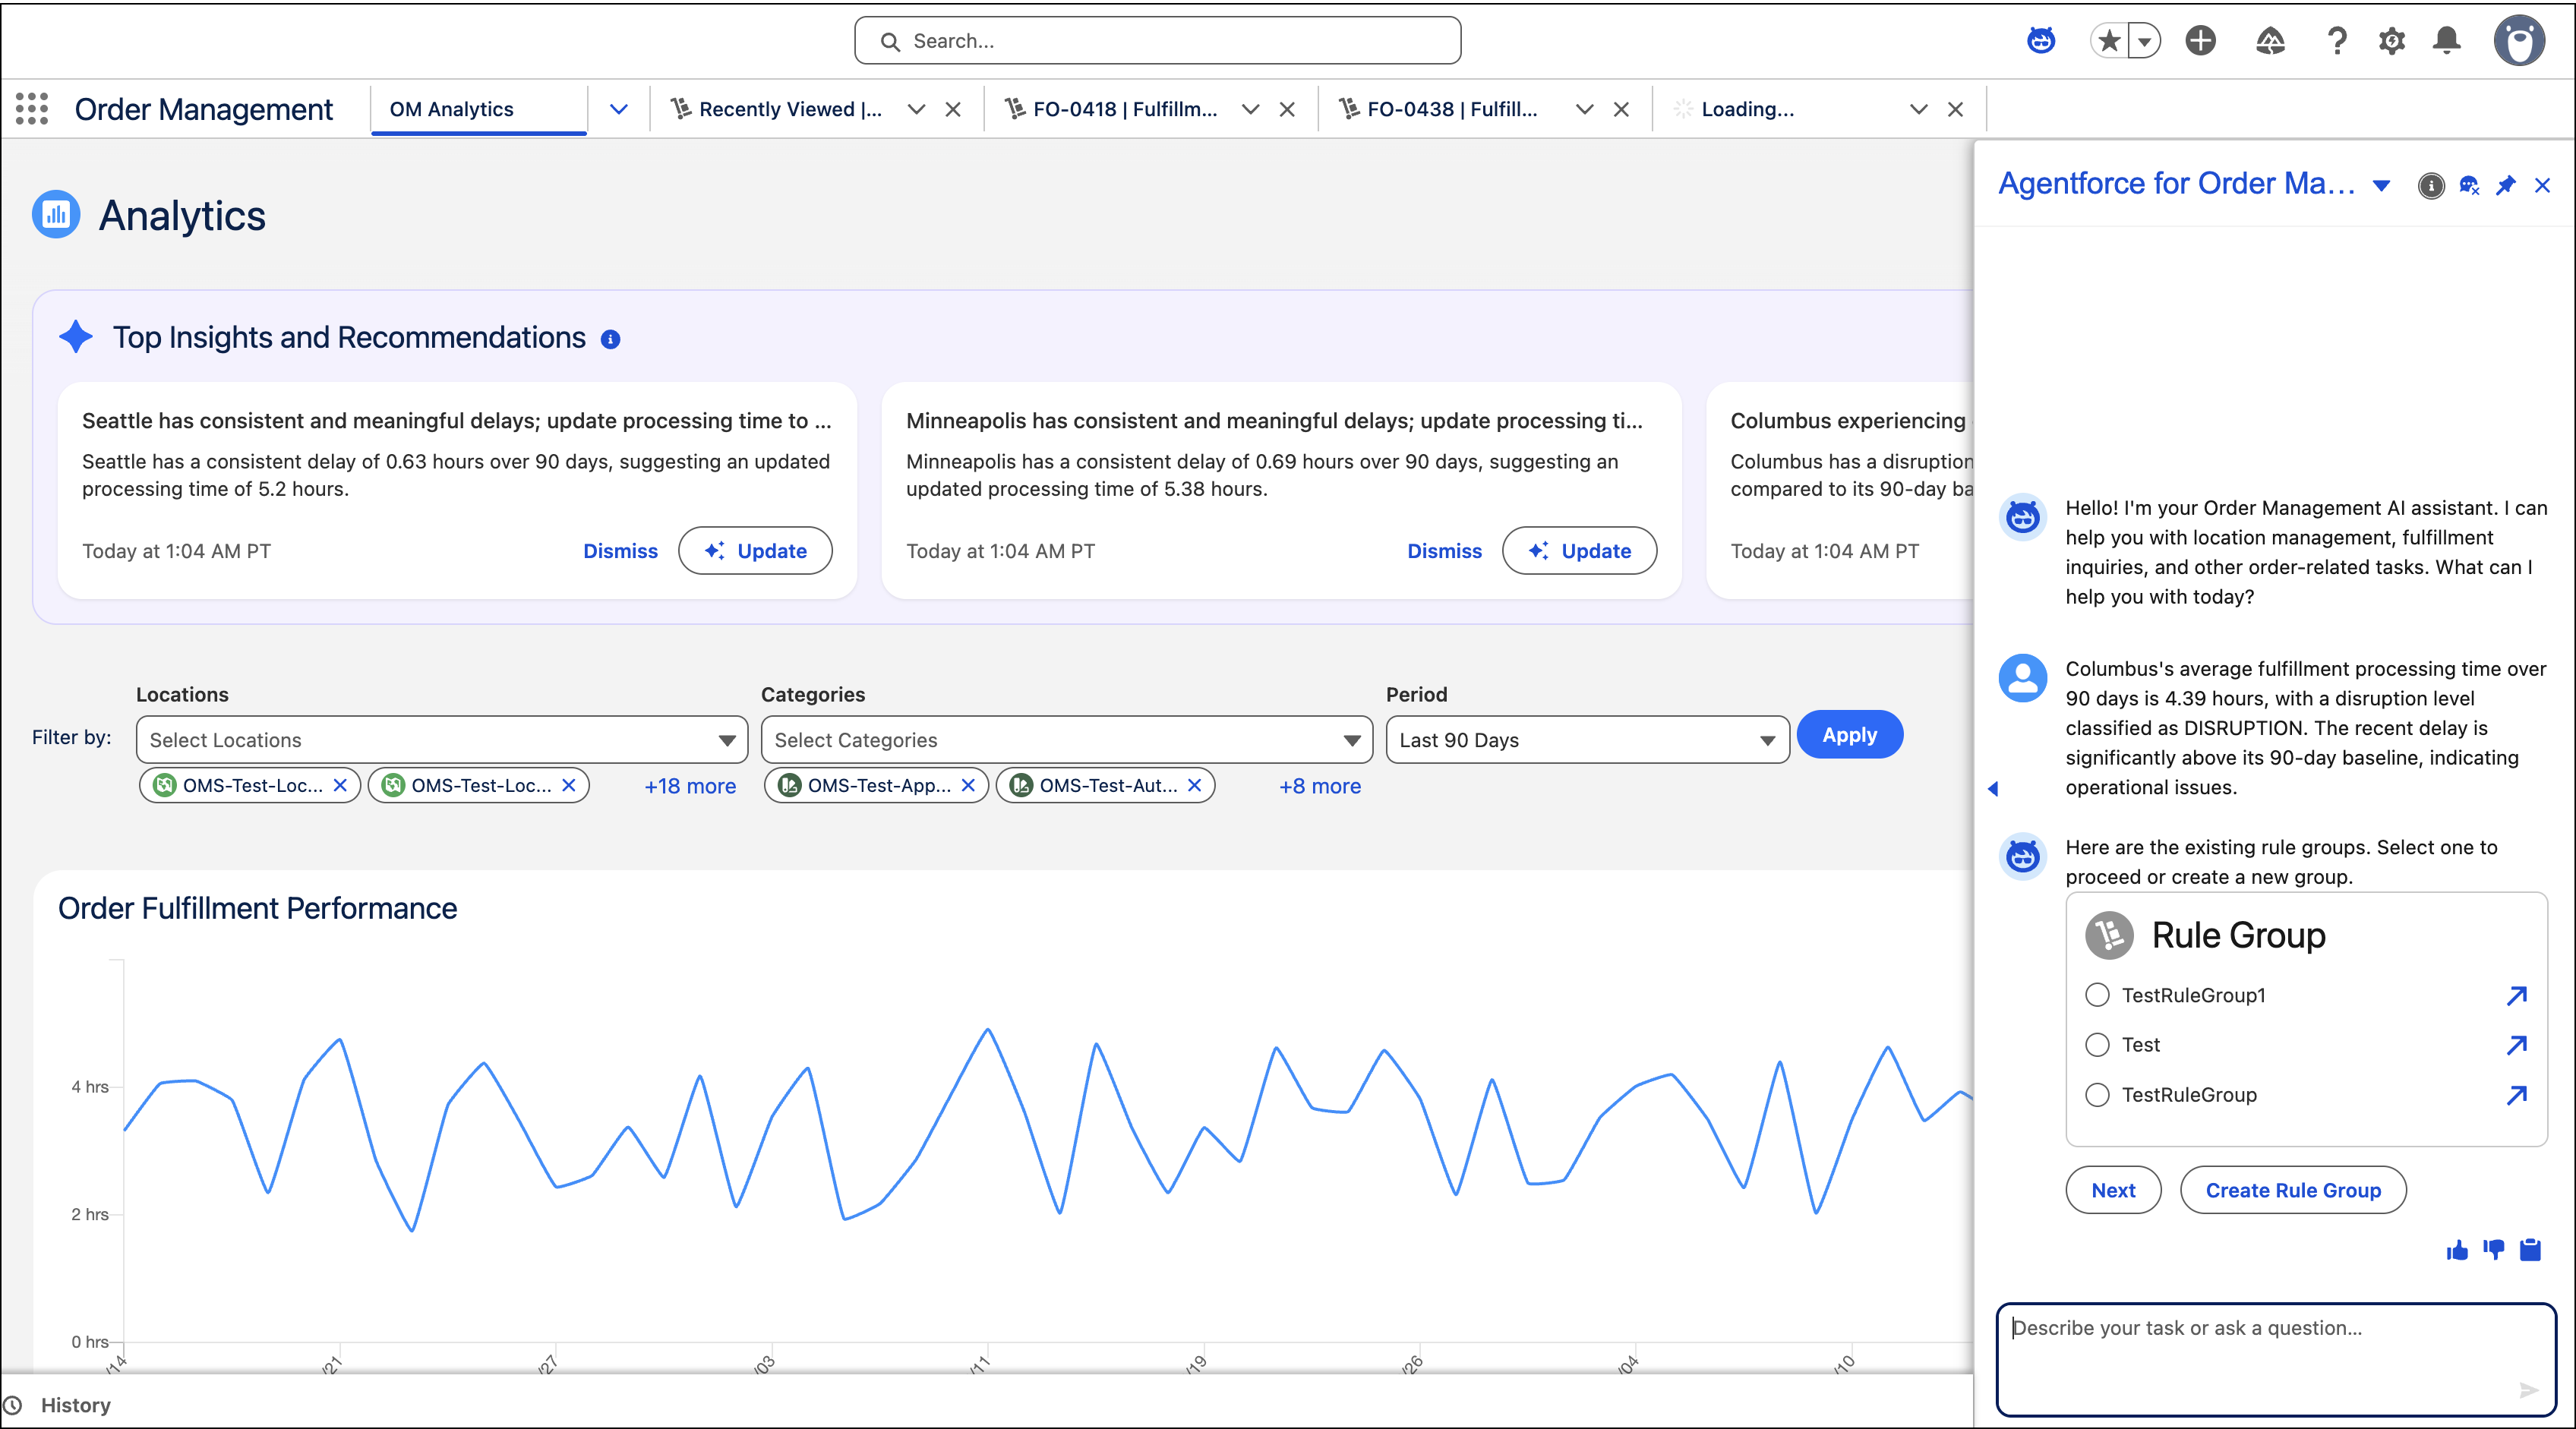Give thumbs down to the Agentforce response

[x=2494, y=1250]
